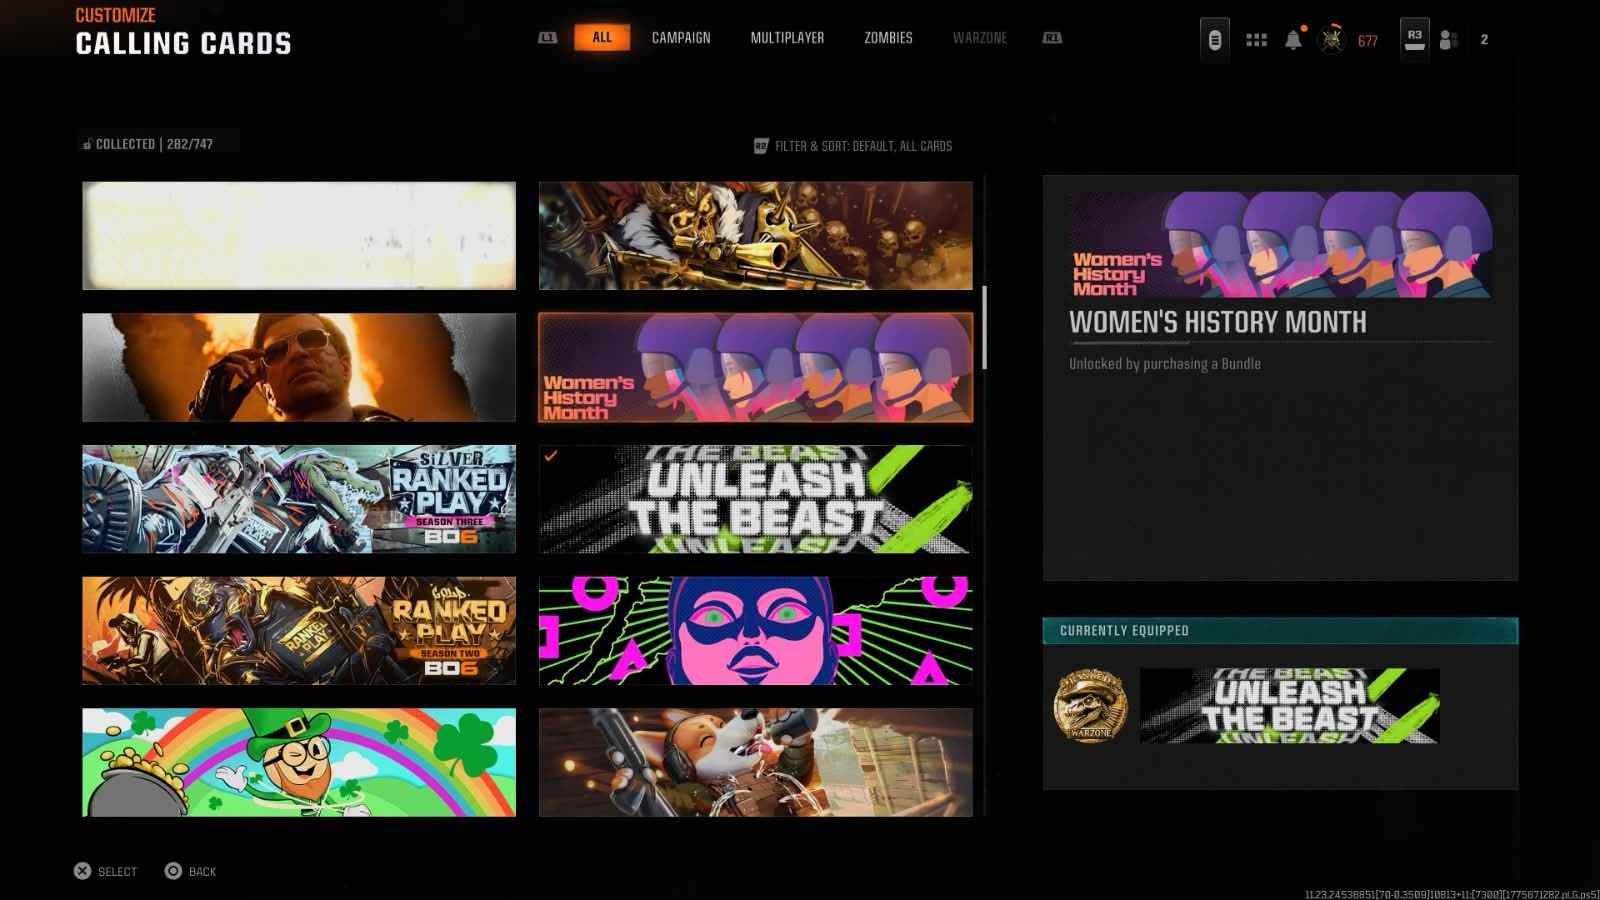Click the calling cards list scrollbar
The width and height of the screenshot is (1600, 900).
point(985,327)
